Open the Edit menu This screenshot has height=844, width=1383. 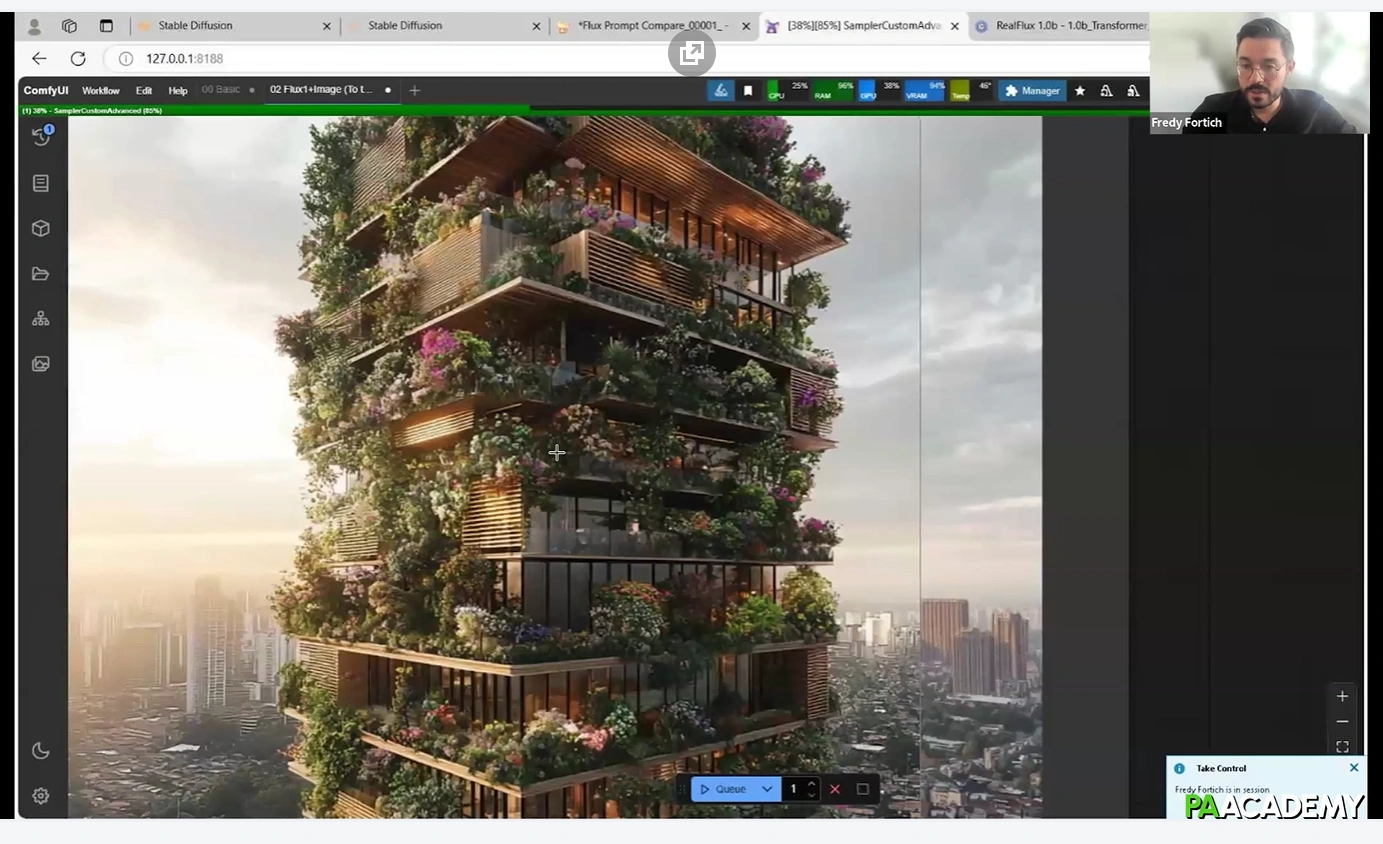tap(144, 90)
